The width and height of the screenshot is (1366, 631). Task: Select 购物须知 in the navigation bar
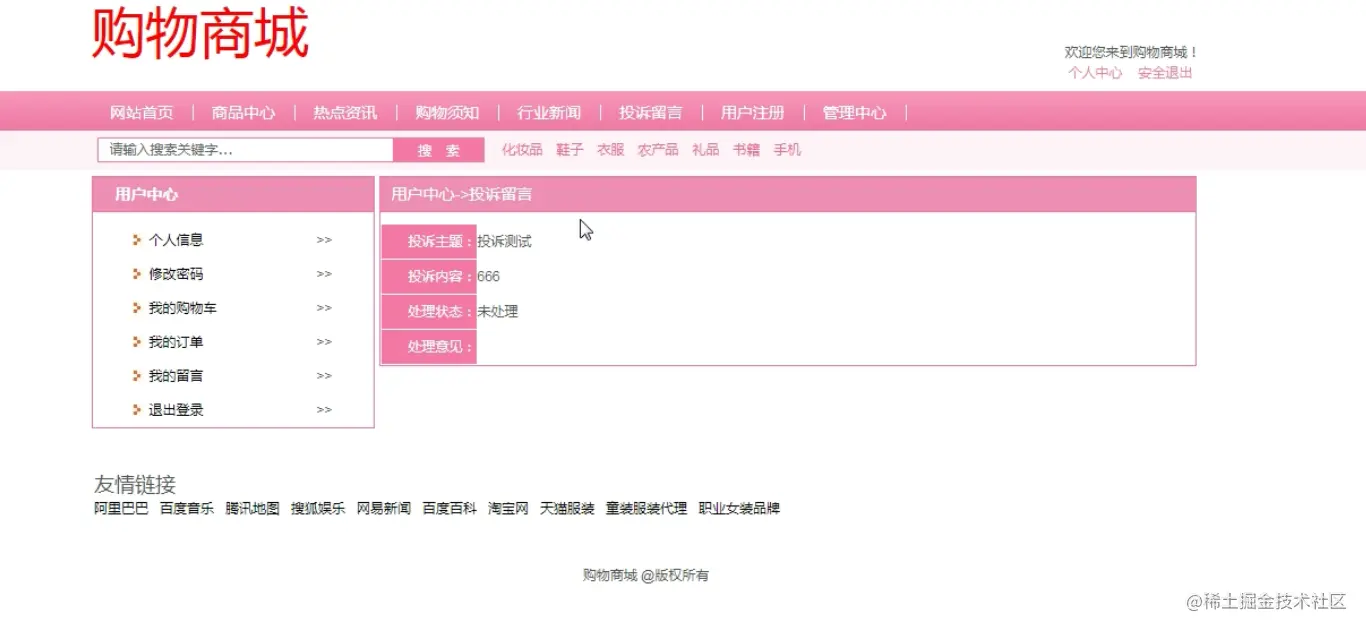[447, 113]
